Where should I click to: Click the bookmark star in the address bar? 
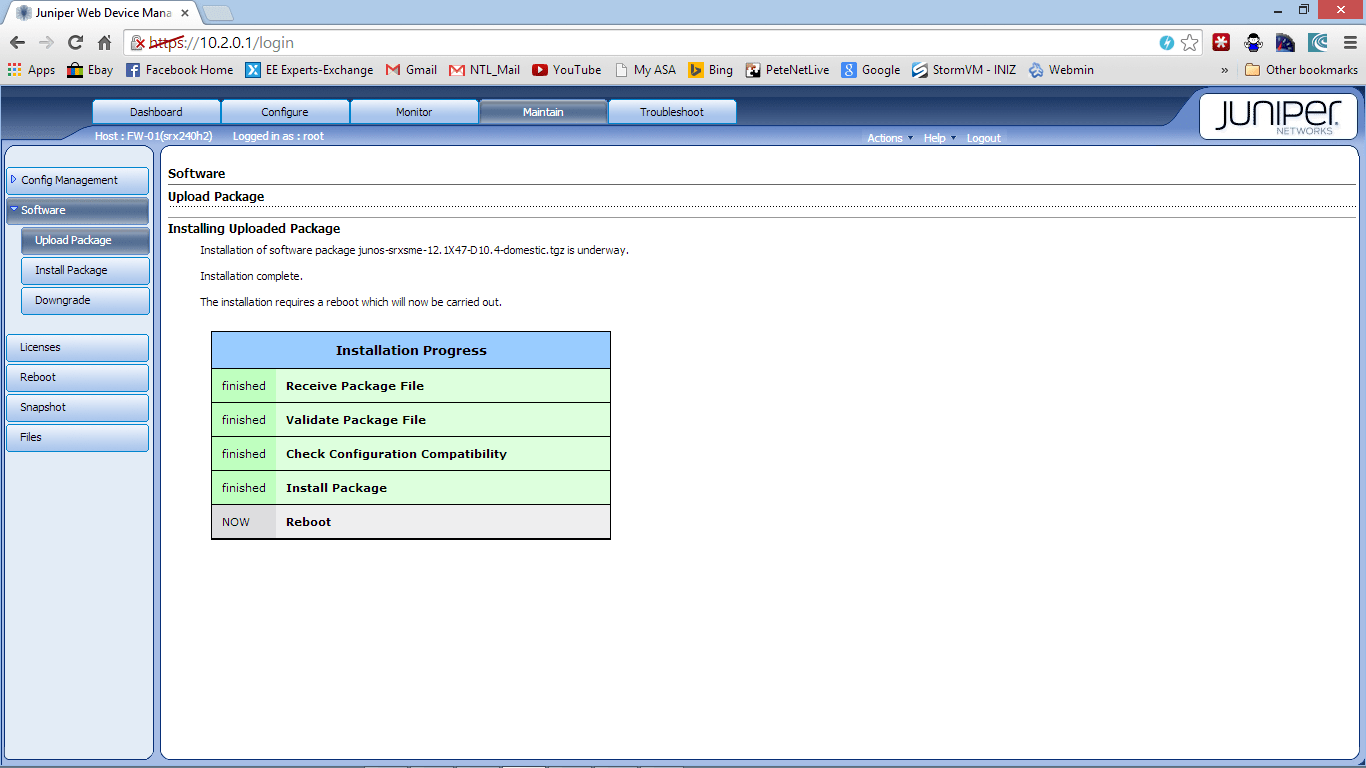1189,43
